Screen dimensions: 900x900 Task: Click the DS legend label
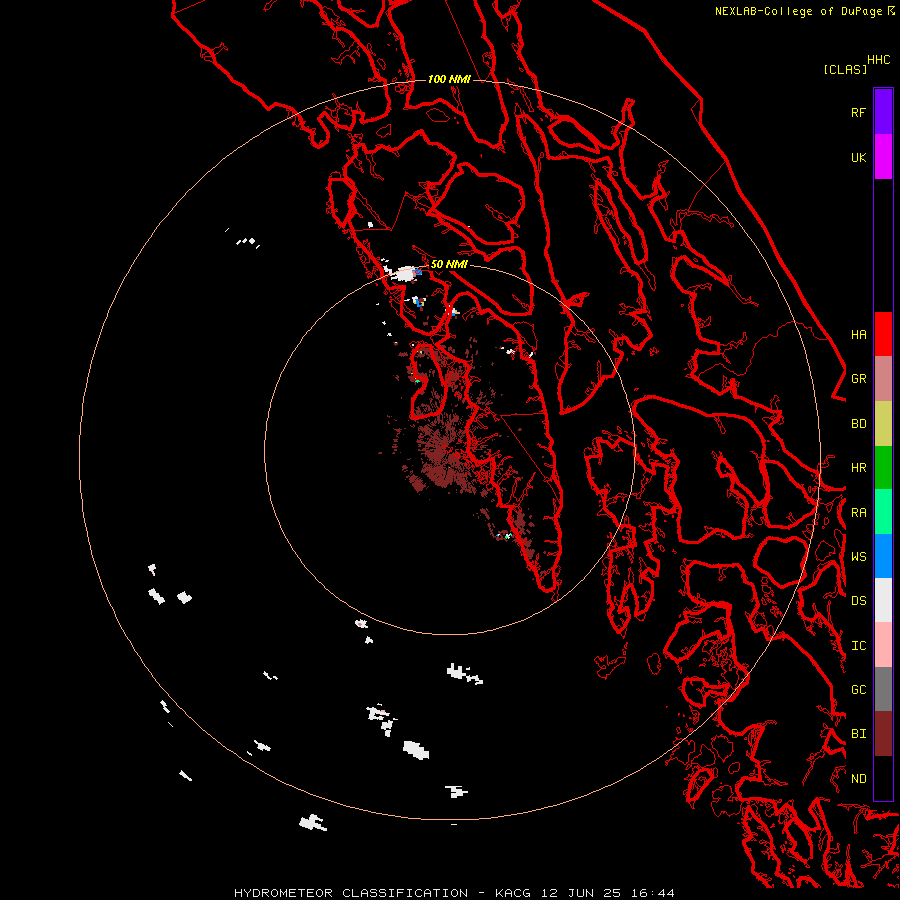point(858,600)
